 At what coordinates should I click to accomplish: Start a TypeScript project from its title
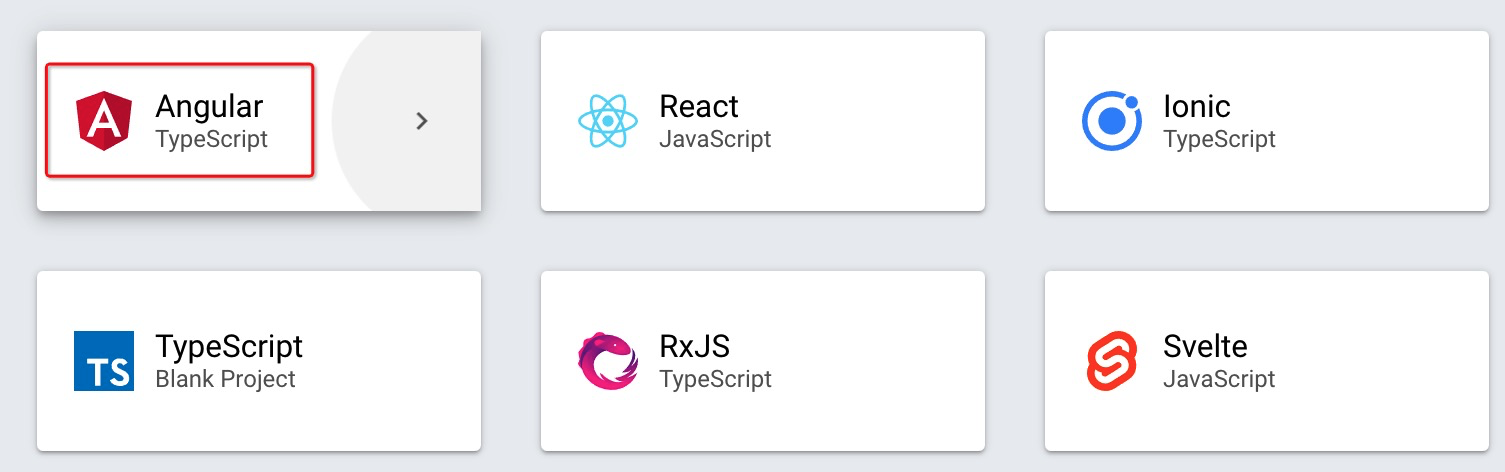tap(229, 347)
